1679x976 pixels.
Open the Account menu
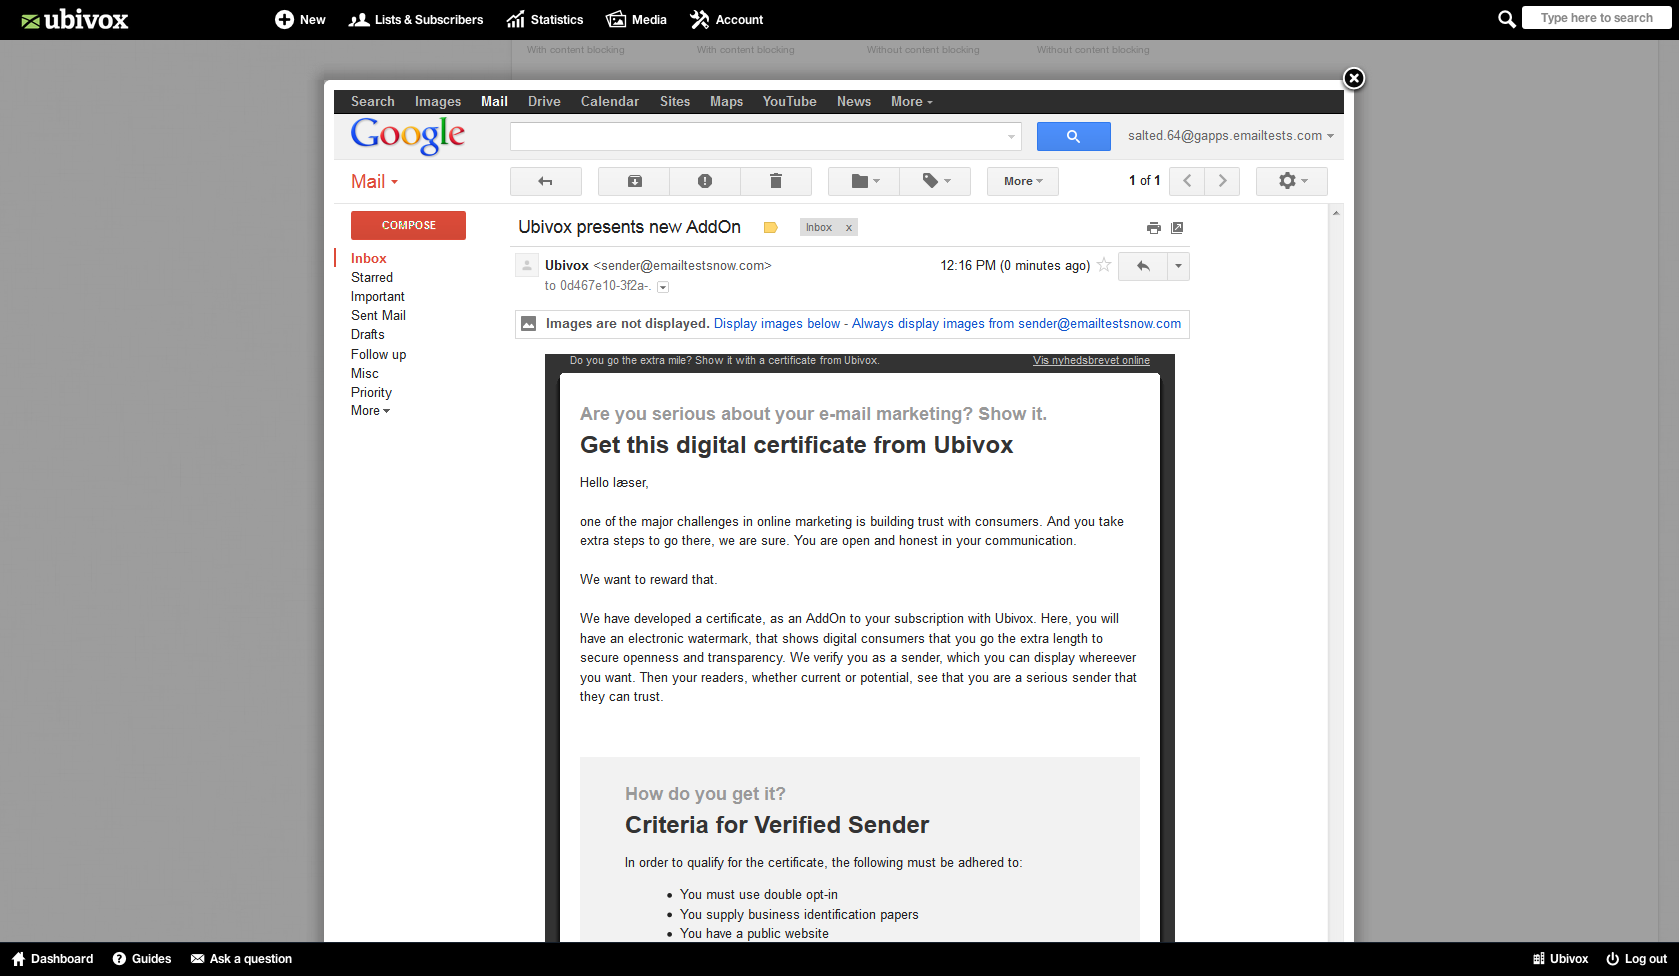click(726, 19)
